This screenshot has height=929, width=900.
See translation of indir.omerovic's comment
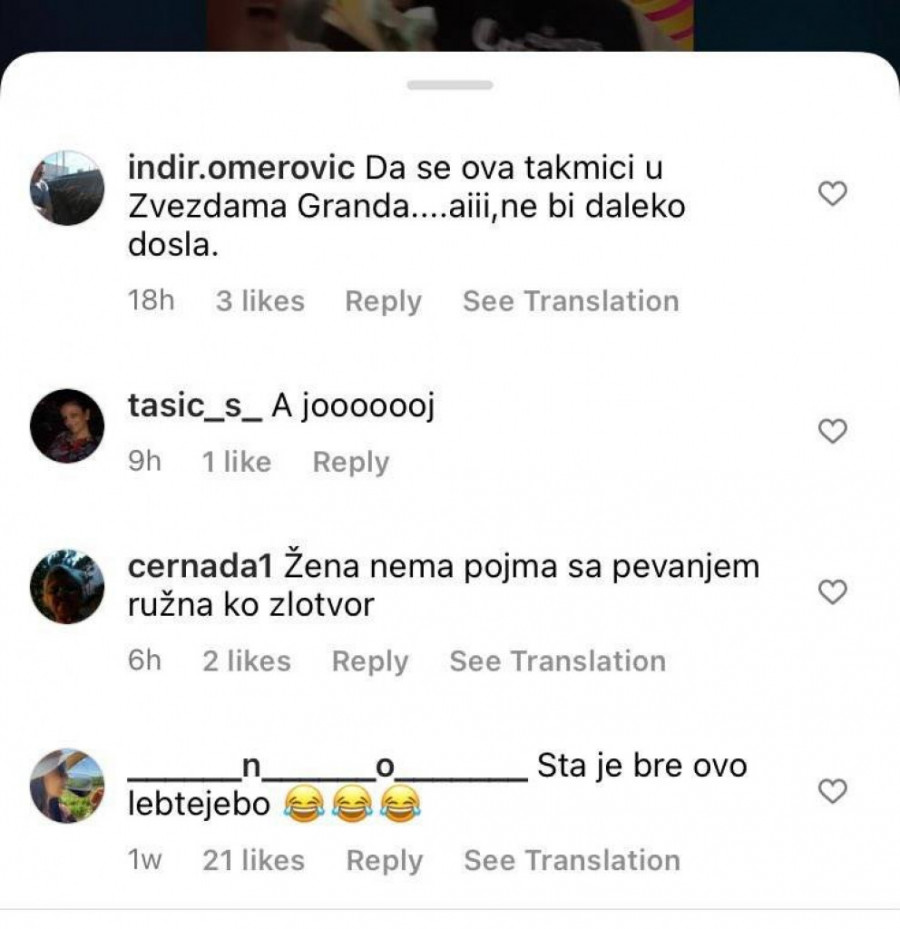[x=571, y=301]
